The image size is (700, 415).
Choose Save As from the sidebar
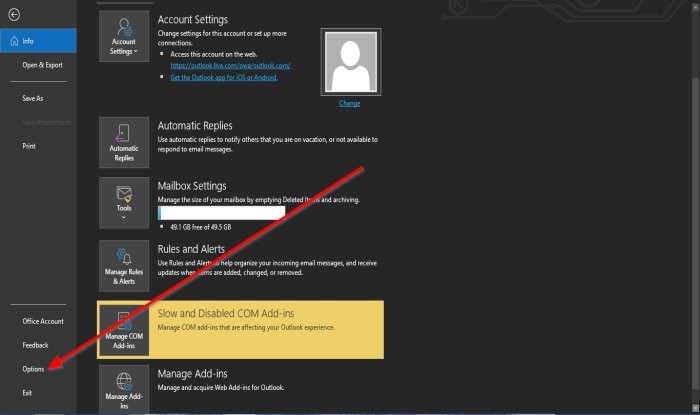(x=33, y=98)
